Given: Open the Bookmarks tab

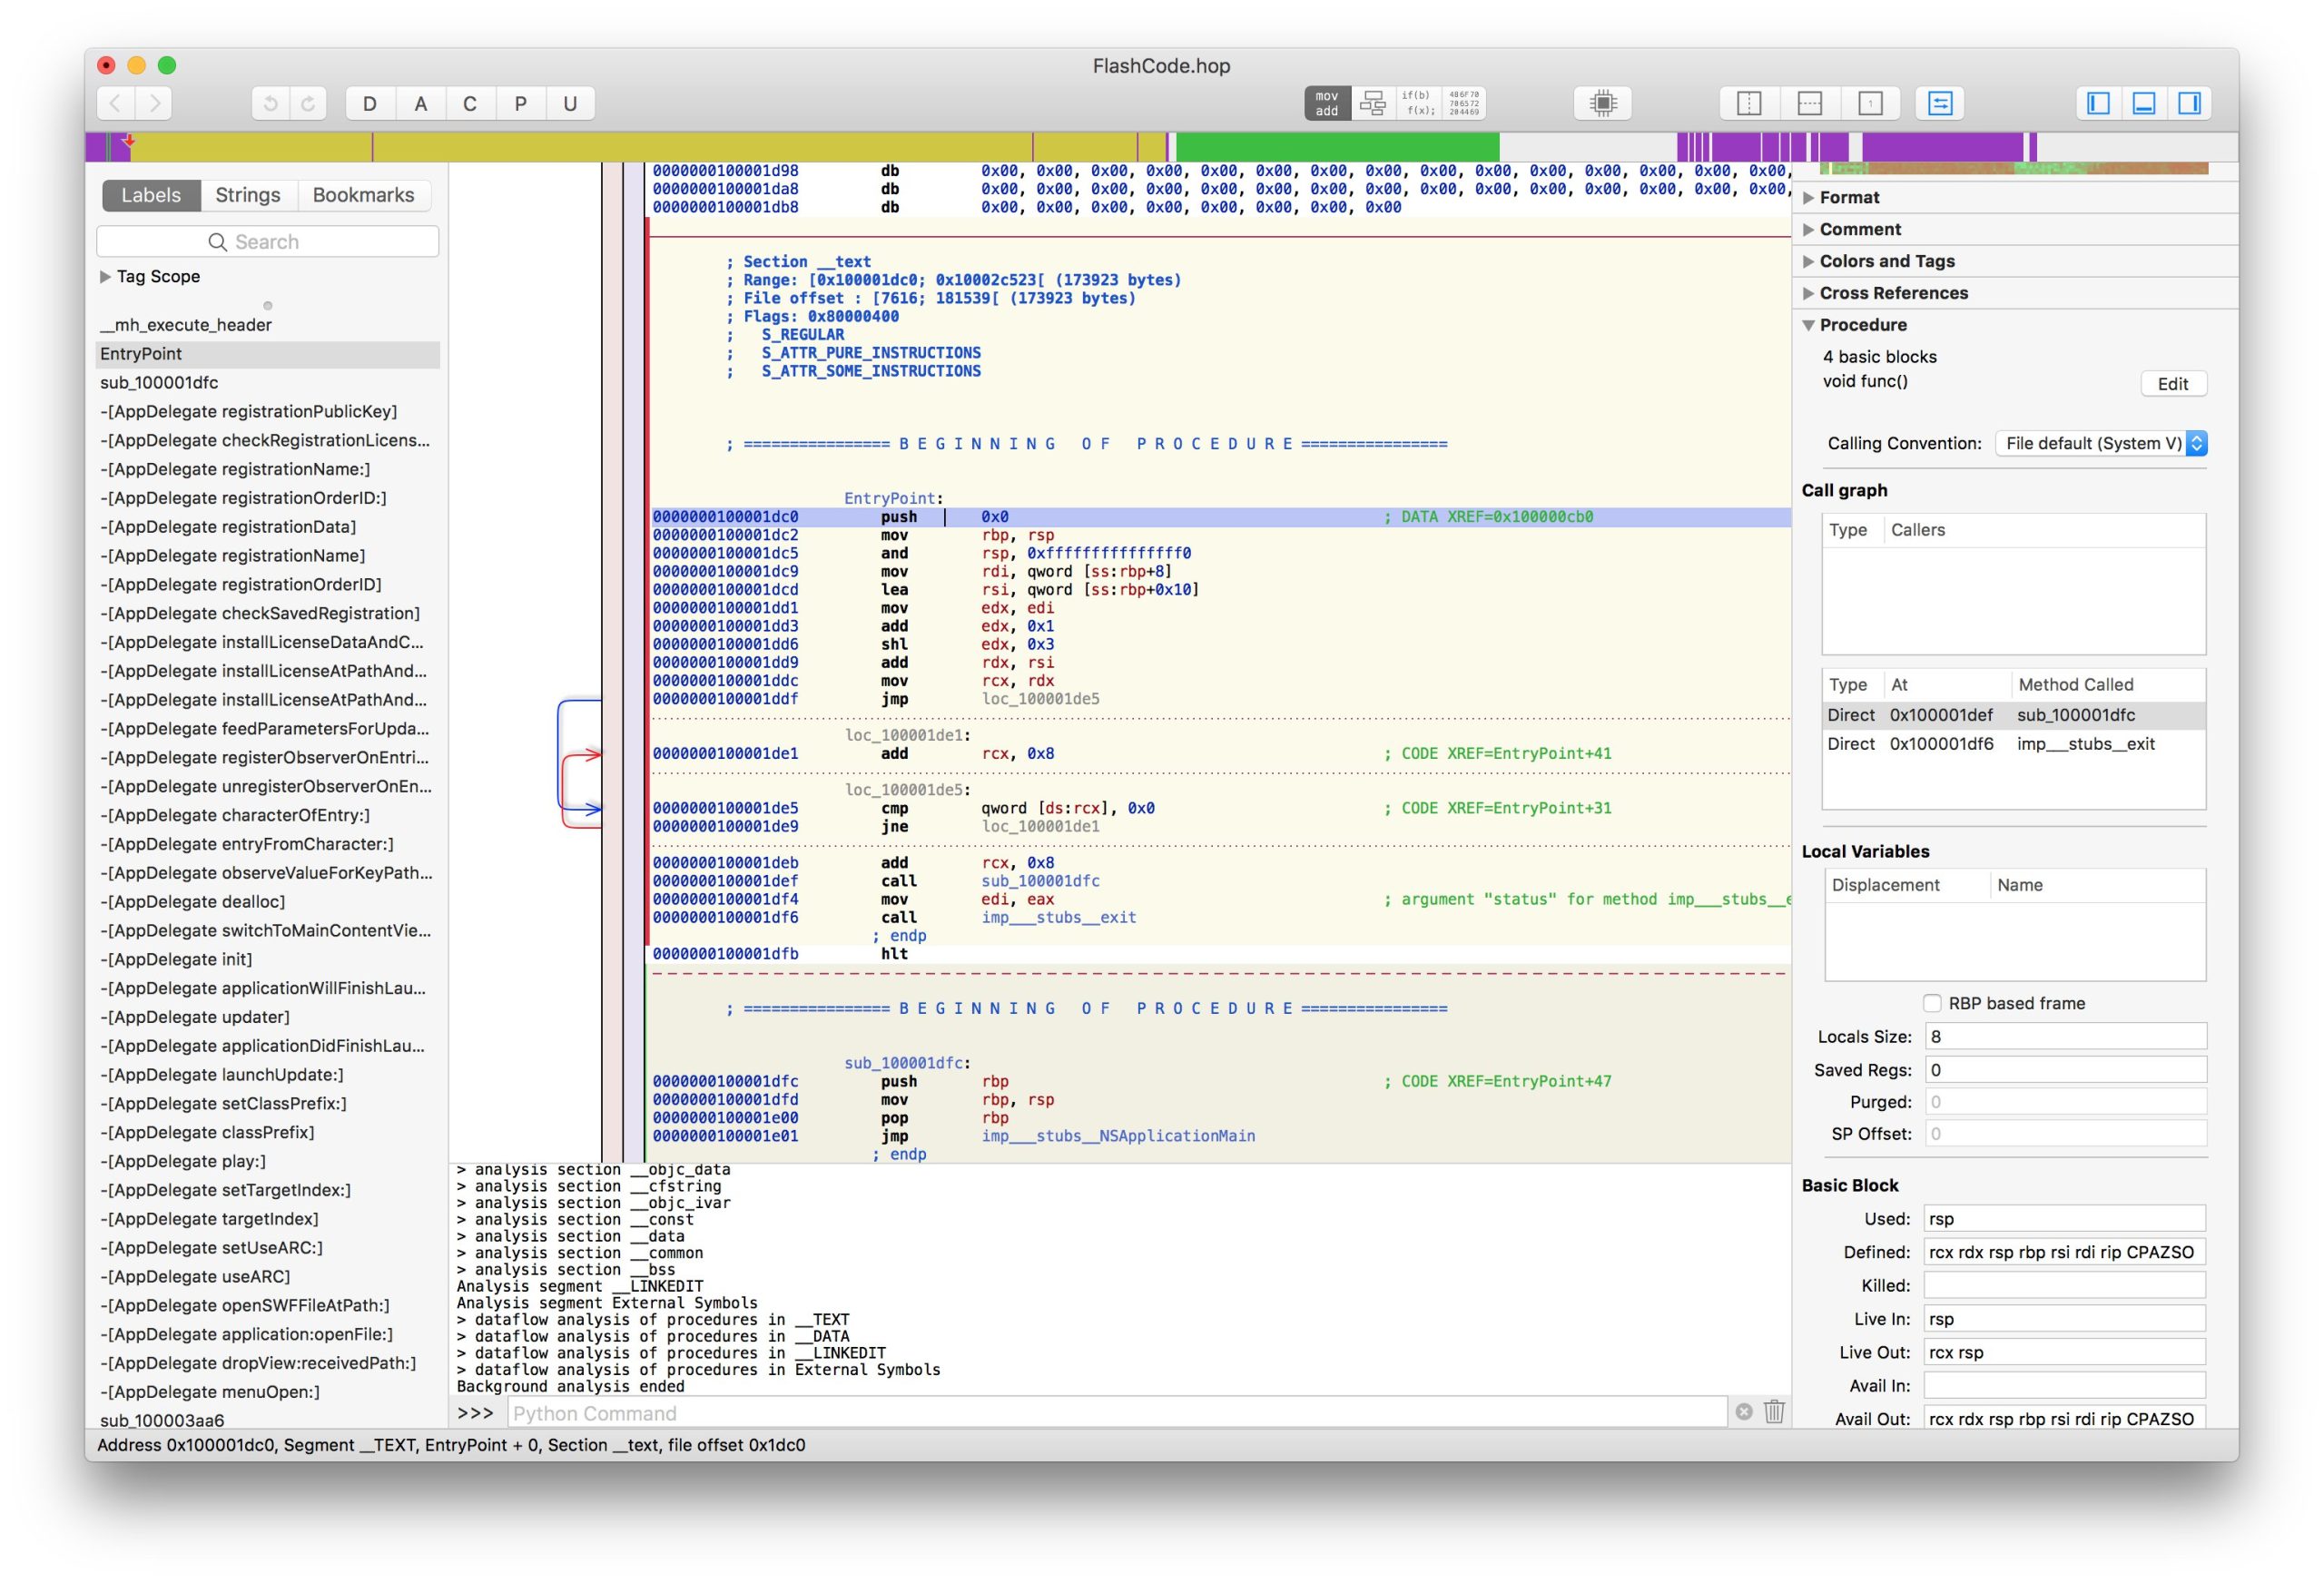Looking at the screenshot, I should coord(363,195).
